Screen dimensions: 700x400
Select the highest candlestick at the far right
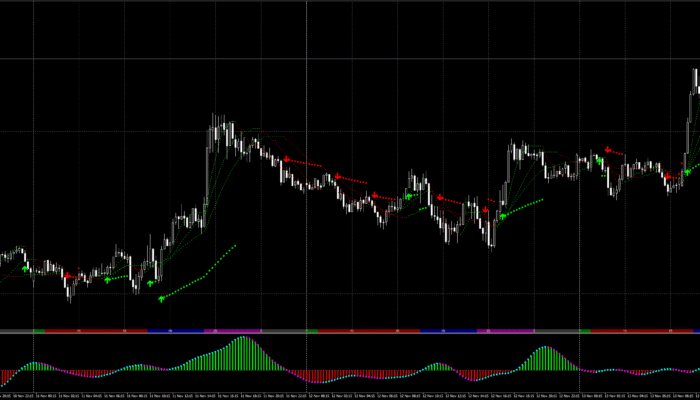695,80
